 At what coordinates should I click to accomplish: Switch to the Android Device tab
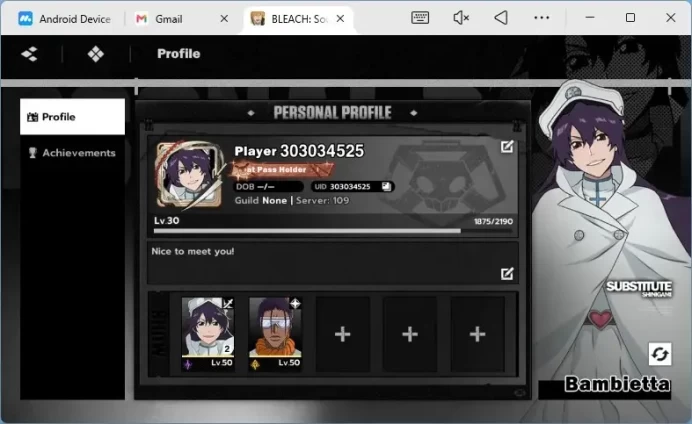tap(64, 19)
